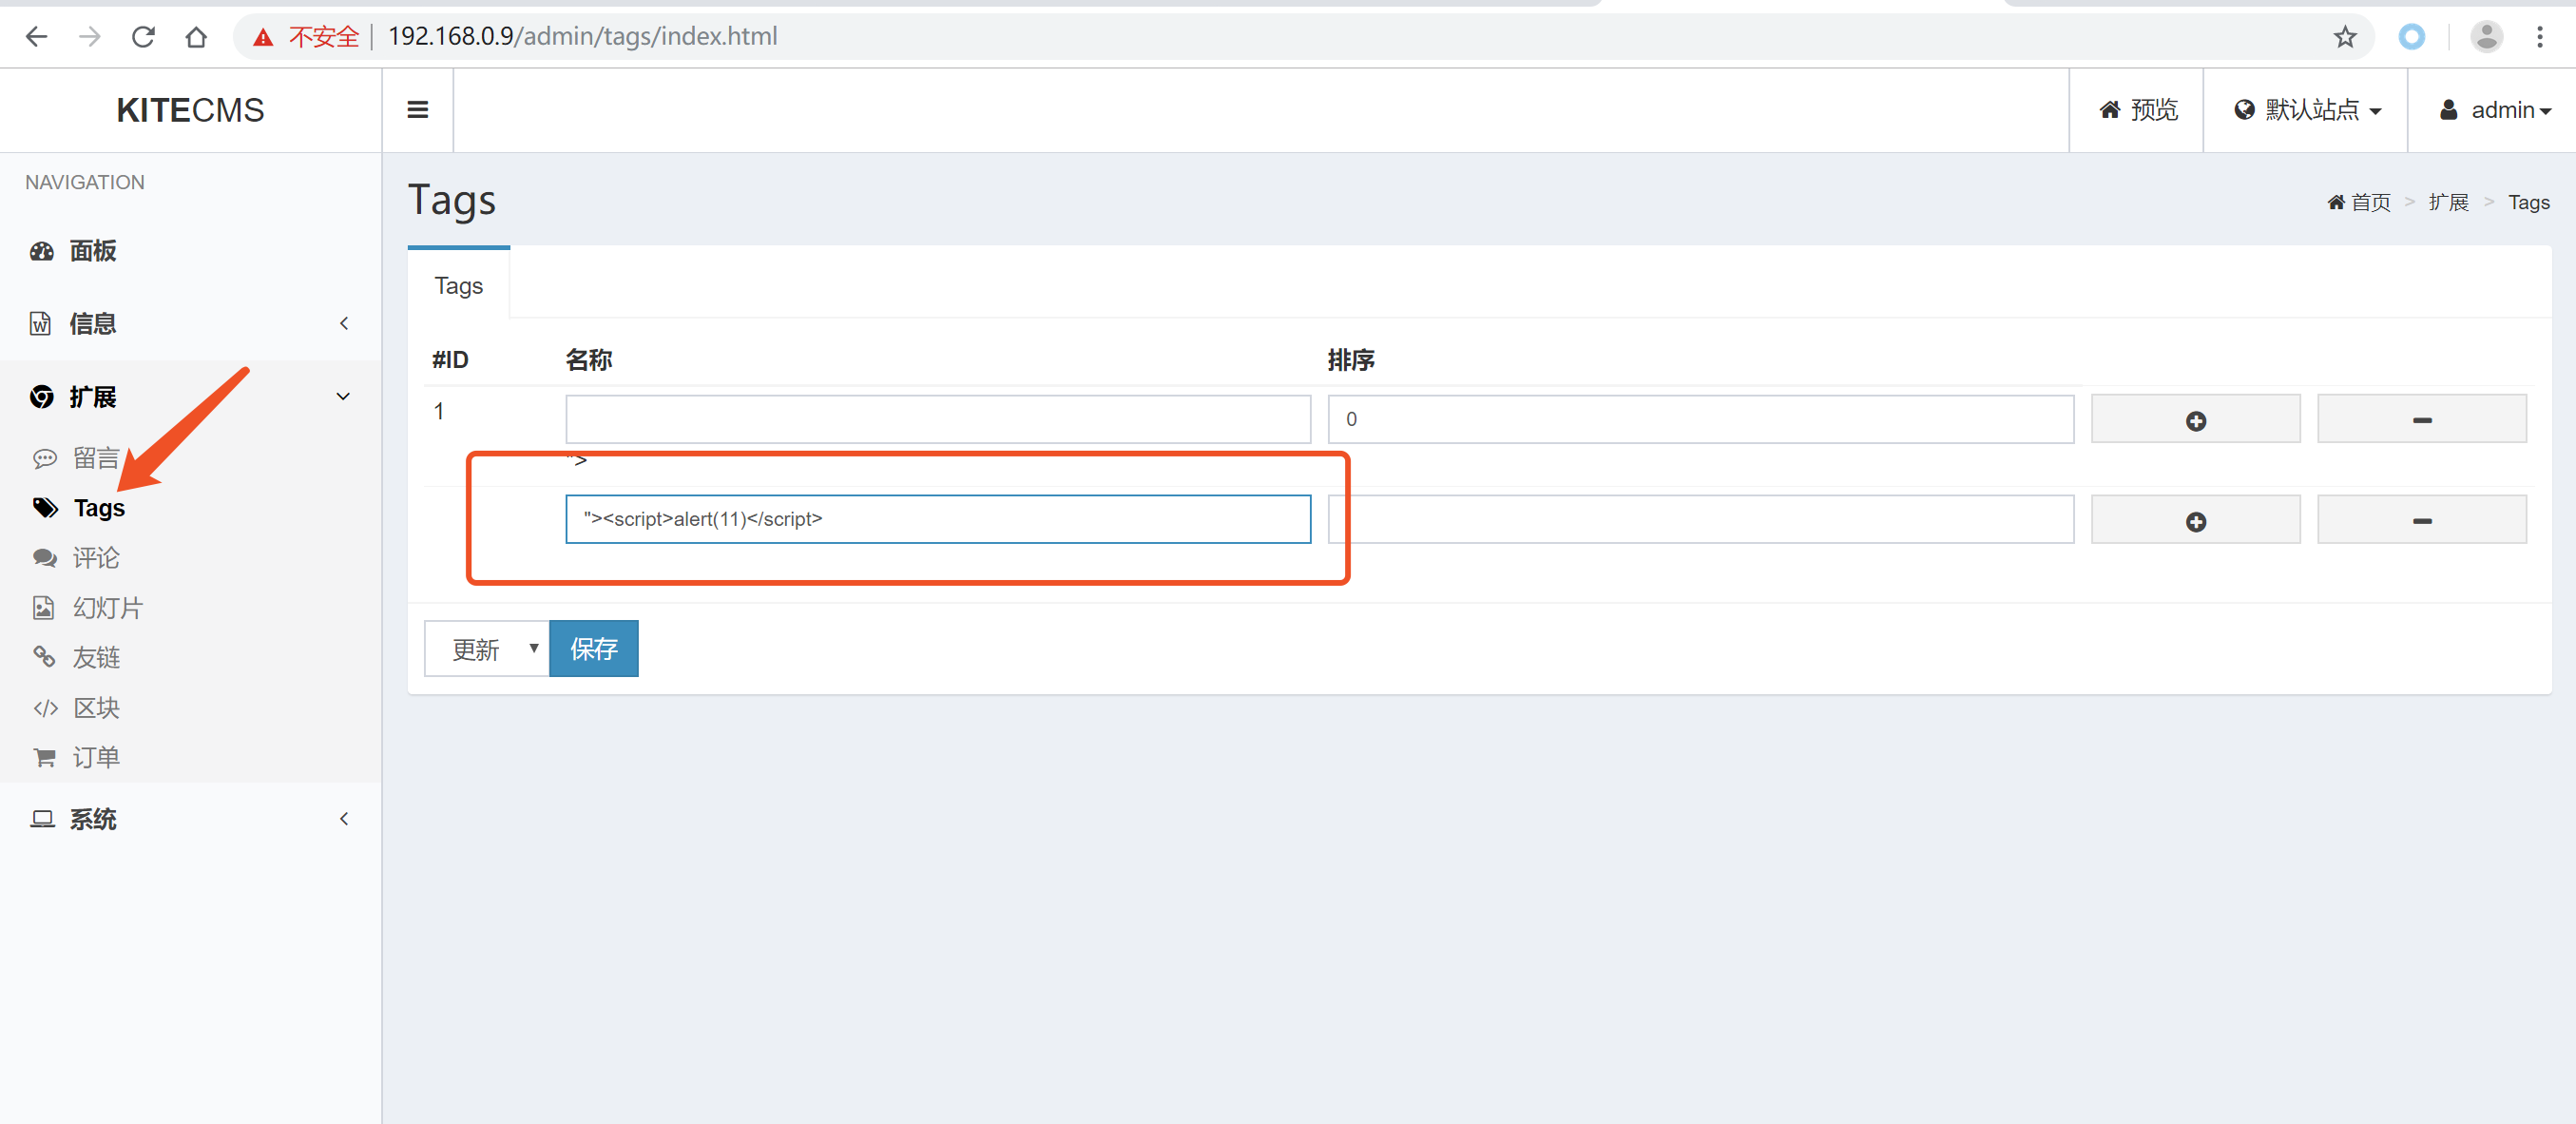
Task: Click the browser home icon
Action: (x=196, y=37)
